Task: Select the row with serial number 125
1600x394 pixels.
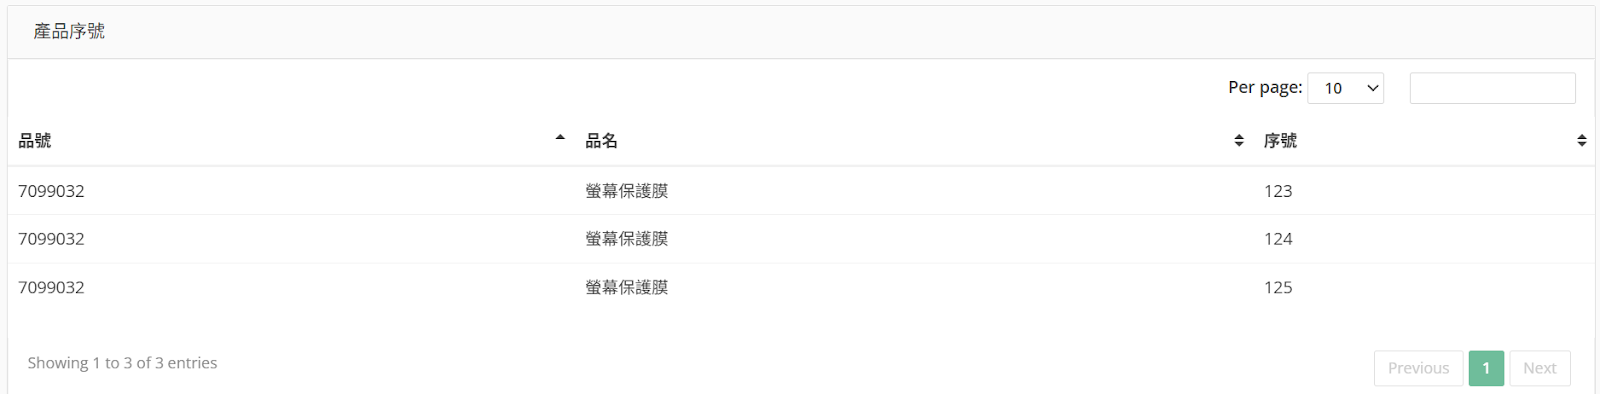Action: click(x=801, y=287)
